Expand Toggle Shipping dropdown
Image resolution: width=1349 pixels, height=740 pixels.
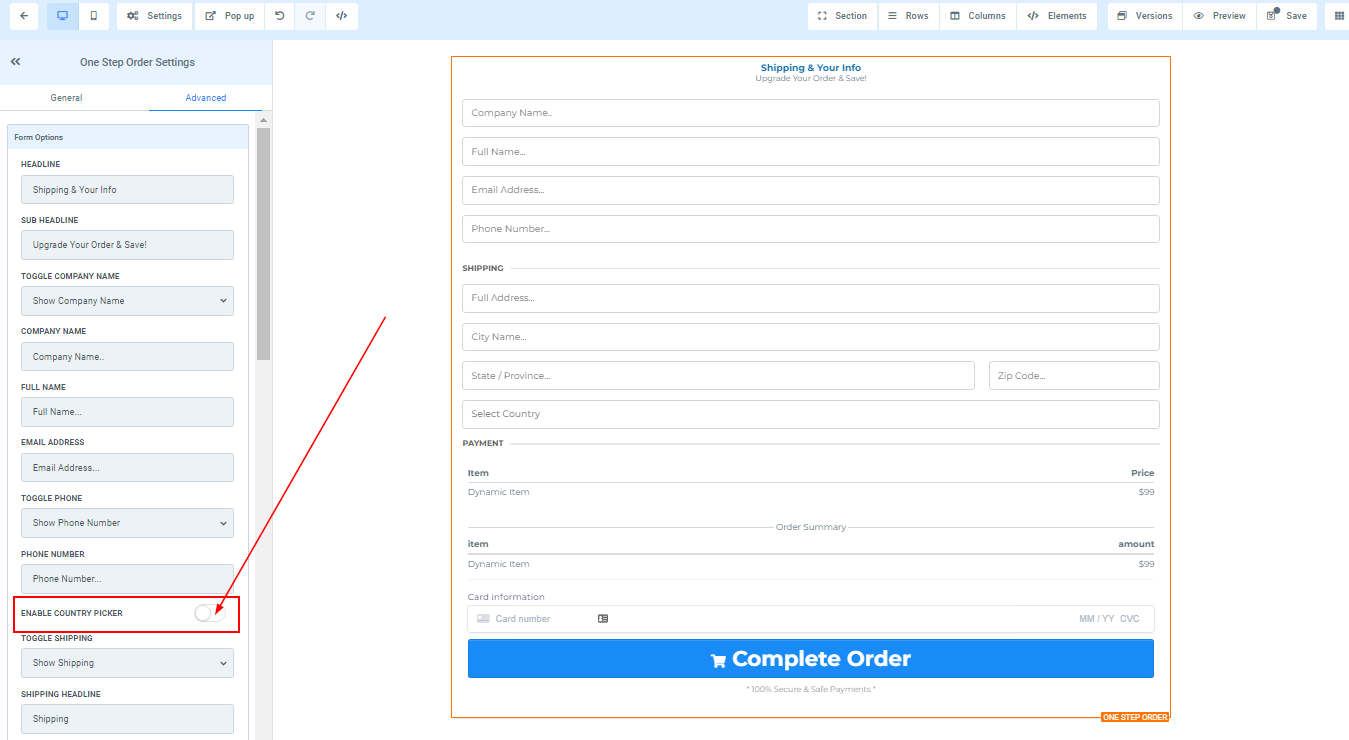[127, 663]
